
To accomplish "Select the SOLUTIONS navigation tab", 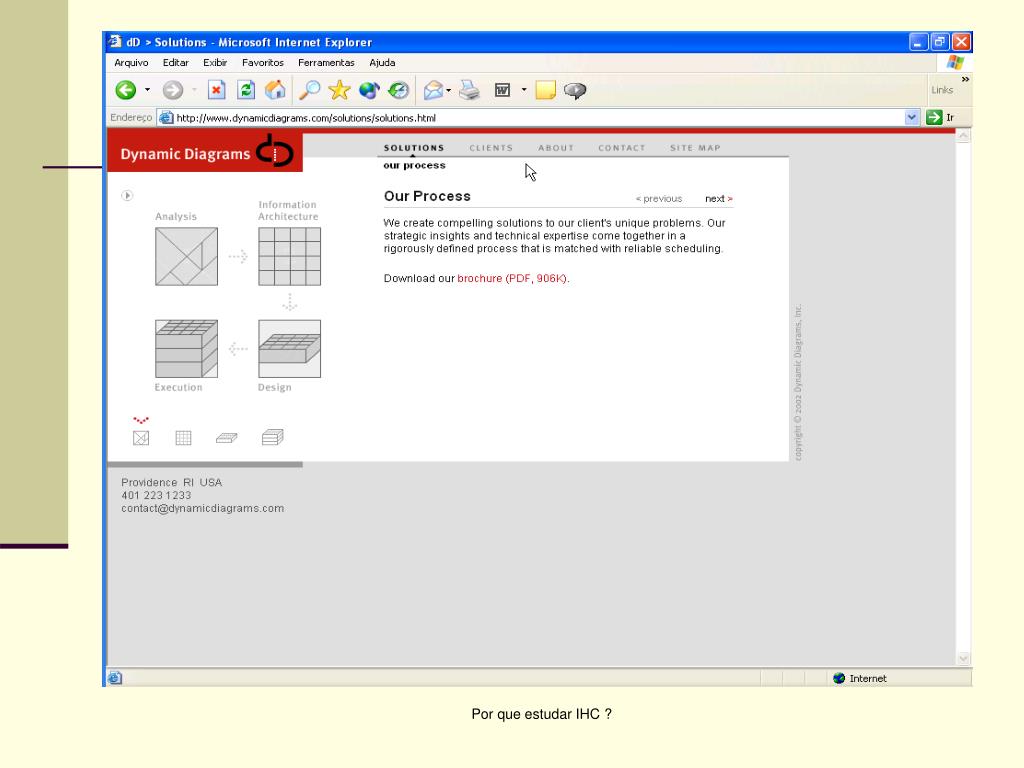I will (x=413, y=148).
